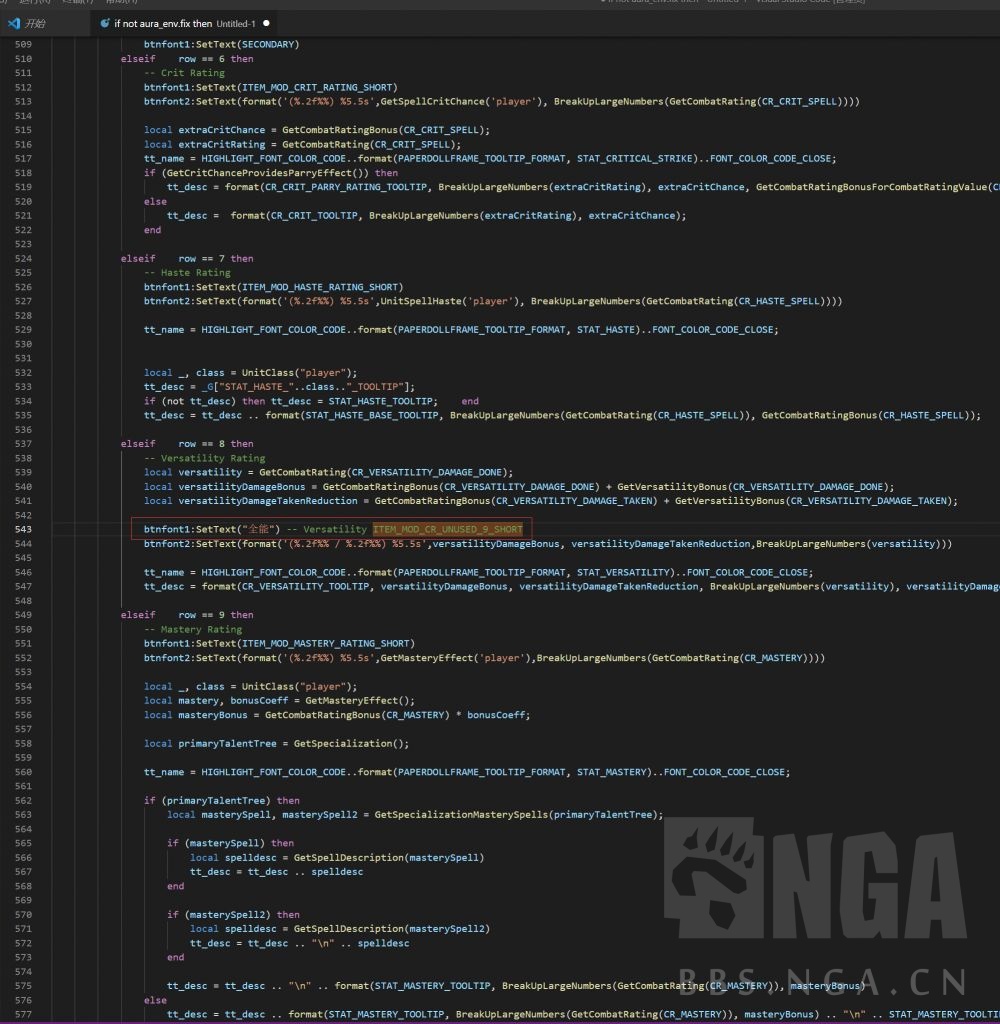Click GetSpellDescription(masterySpell2) on line 571
The width and height of the screenshot is (1000, 1024).
(392, 929)
